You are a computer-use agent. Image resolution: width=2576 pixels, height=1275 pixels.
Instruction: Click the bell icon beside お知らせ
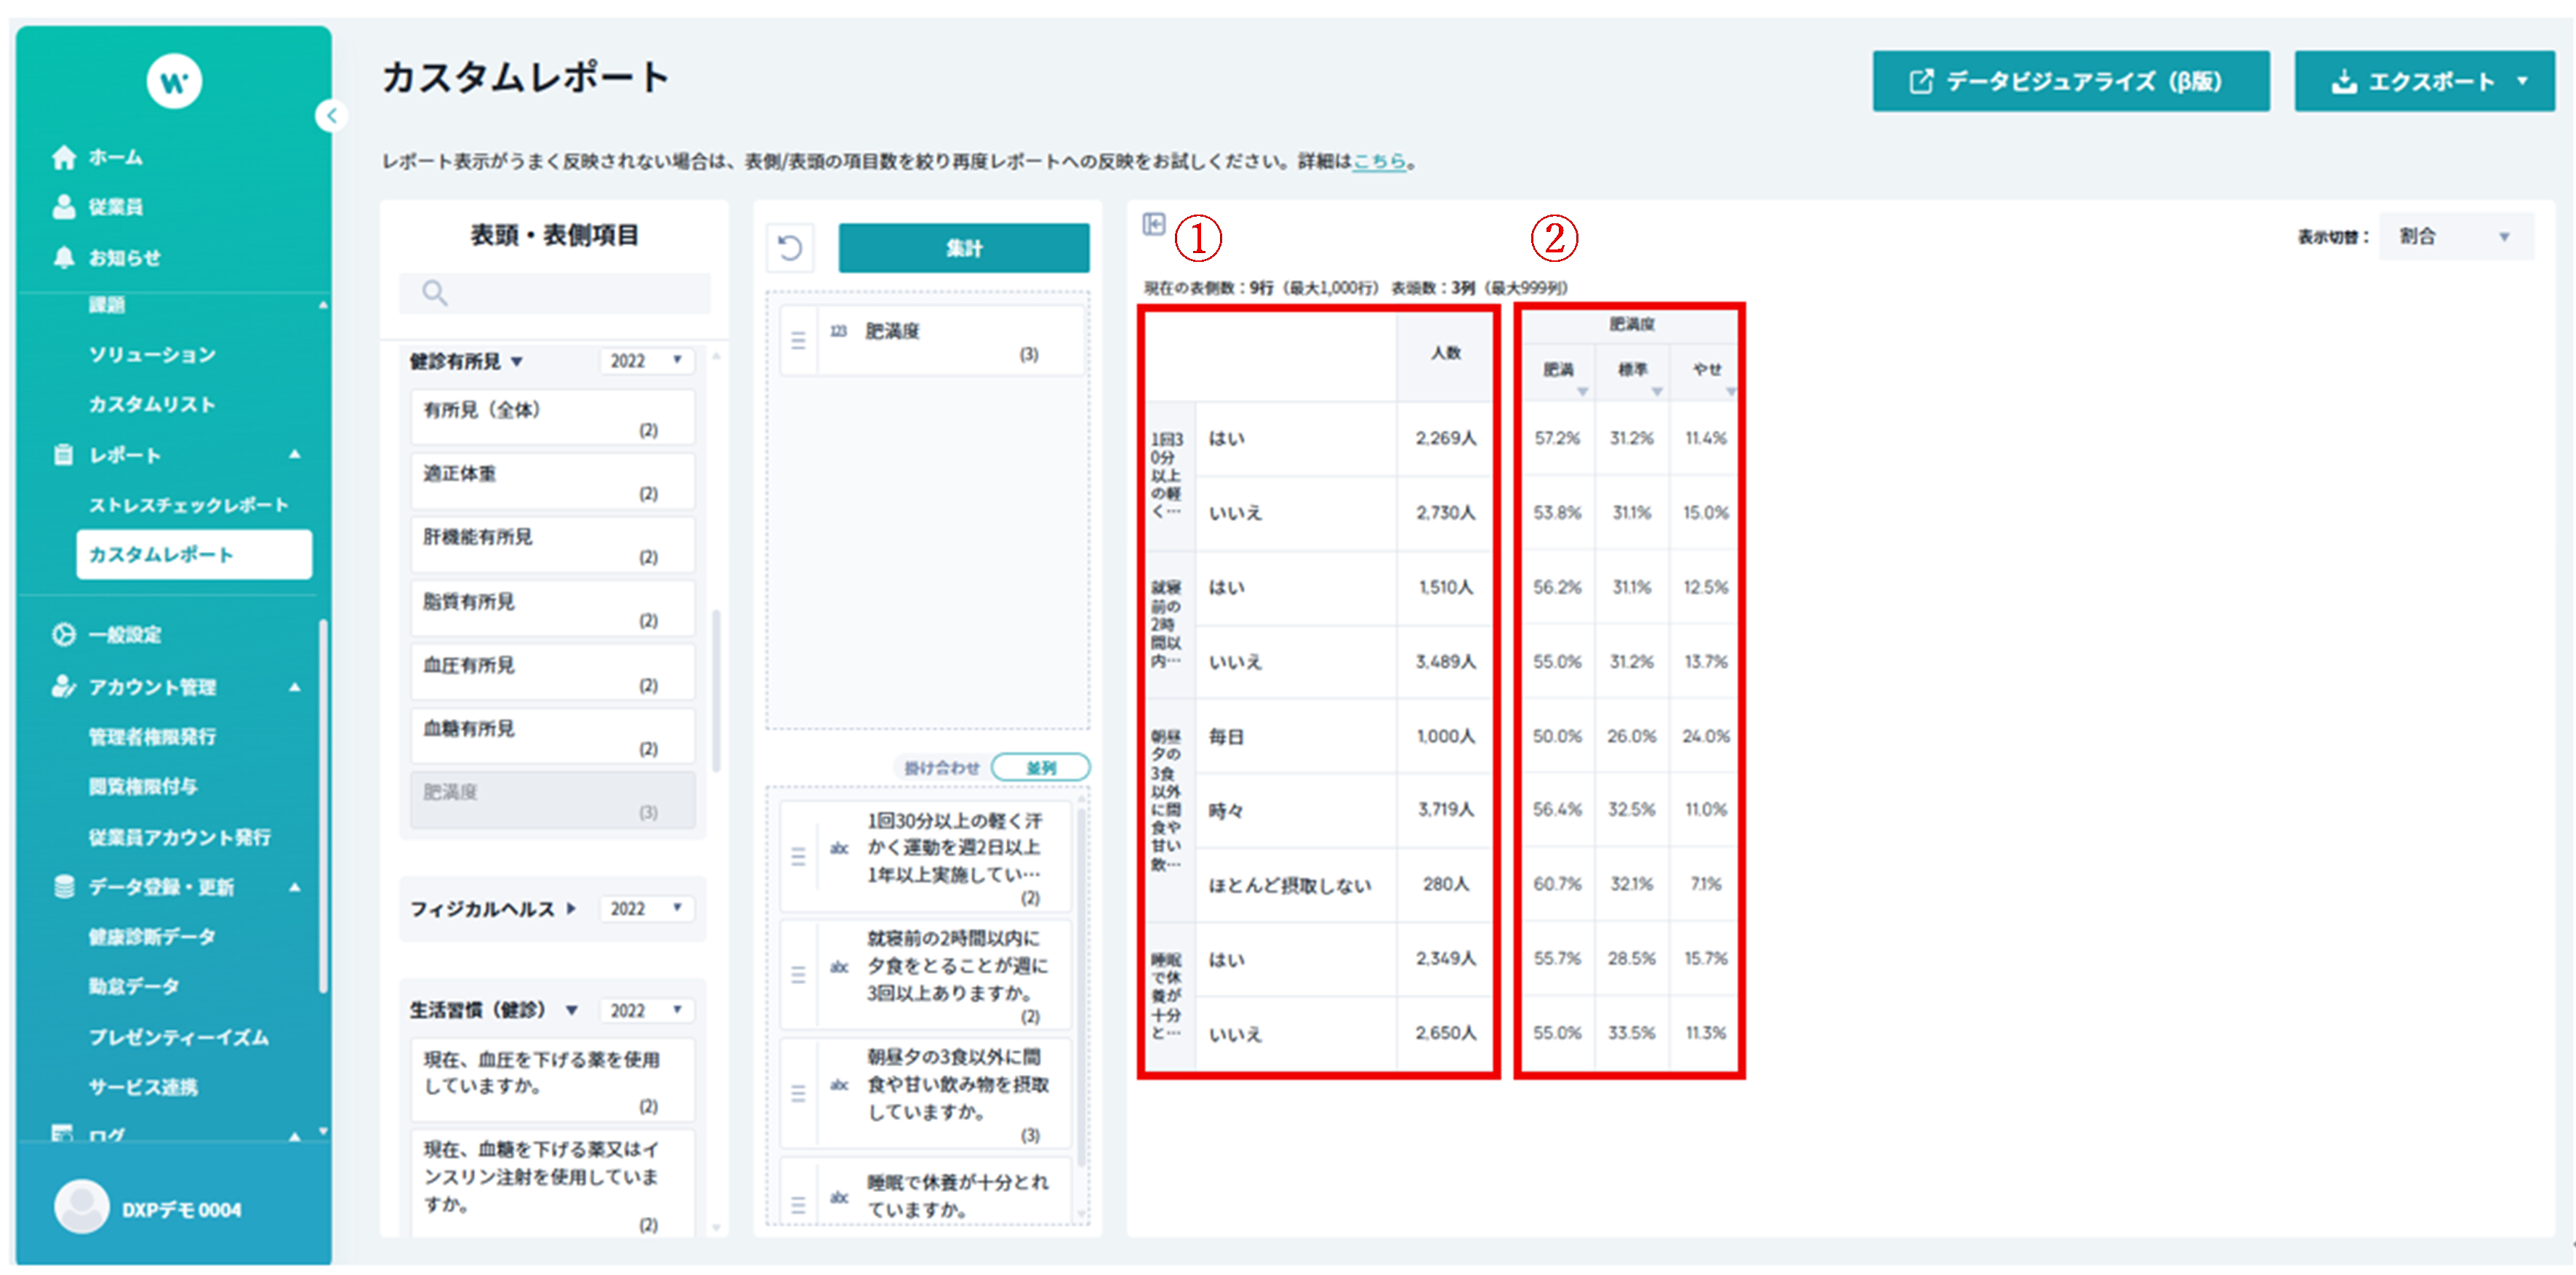(64, 257)
